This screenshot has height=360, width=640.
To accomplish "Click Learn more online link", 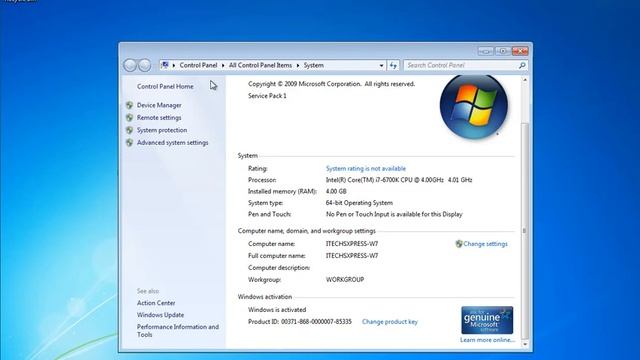I will click(x=487, y=340).
